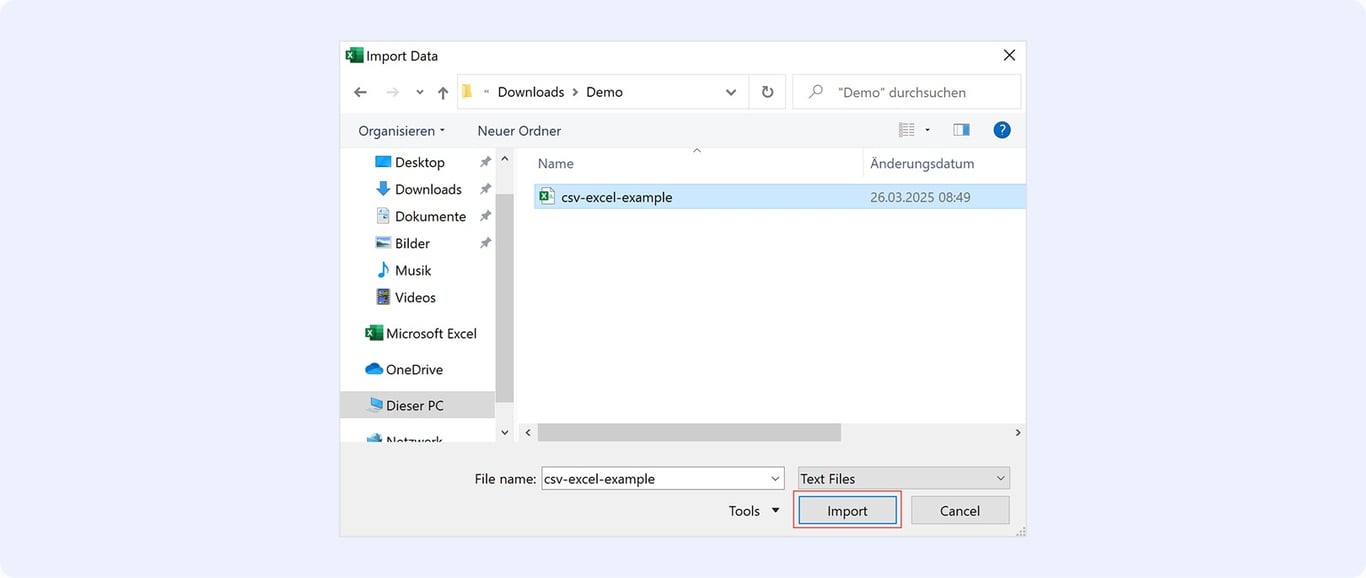Open the view options dropdown arrow

[927, 130]
